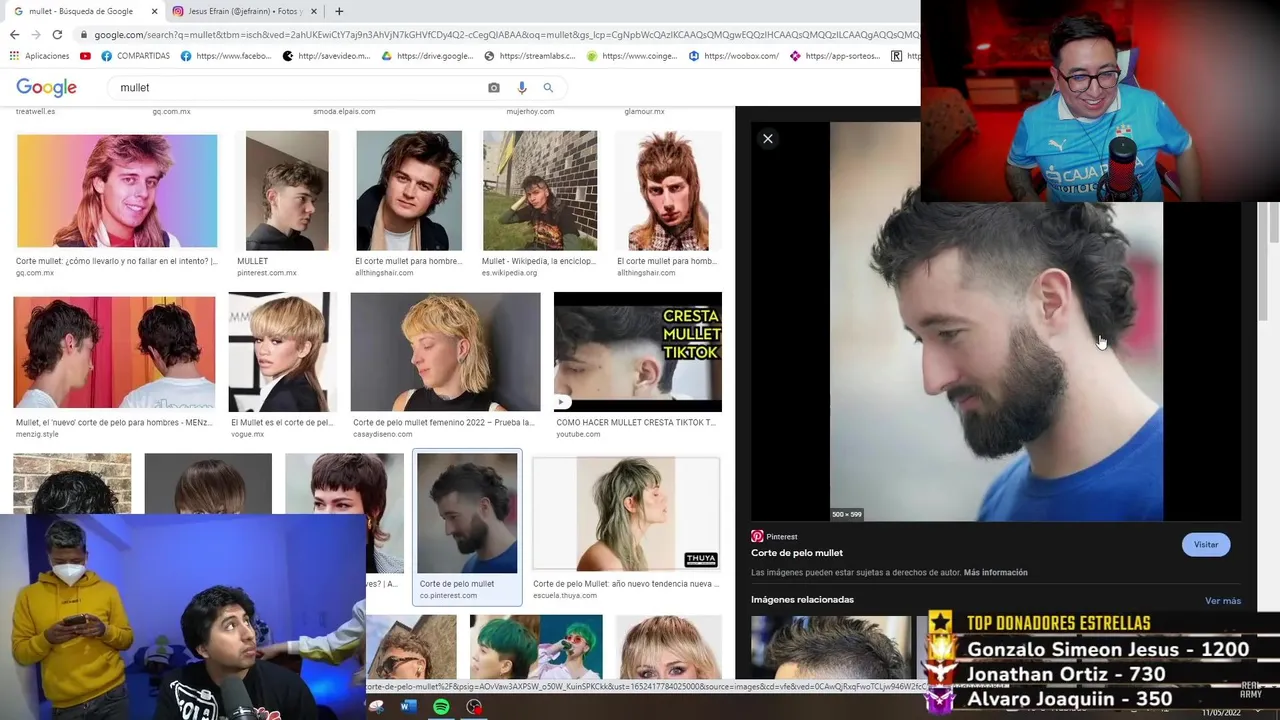Switch to the Jesus Efrain Instagram tab
The height and width of the screenshot is (720, 1280).
243,11
